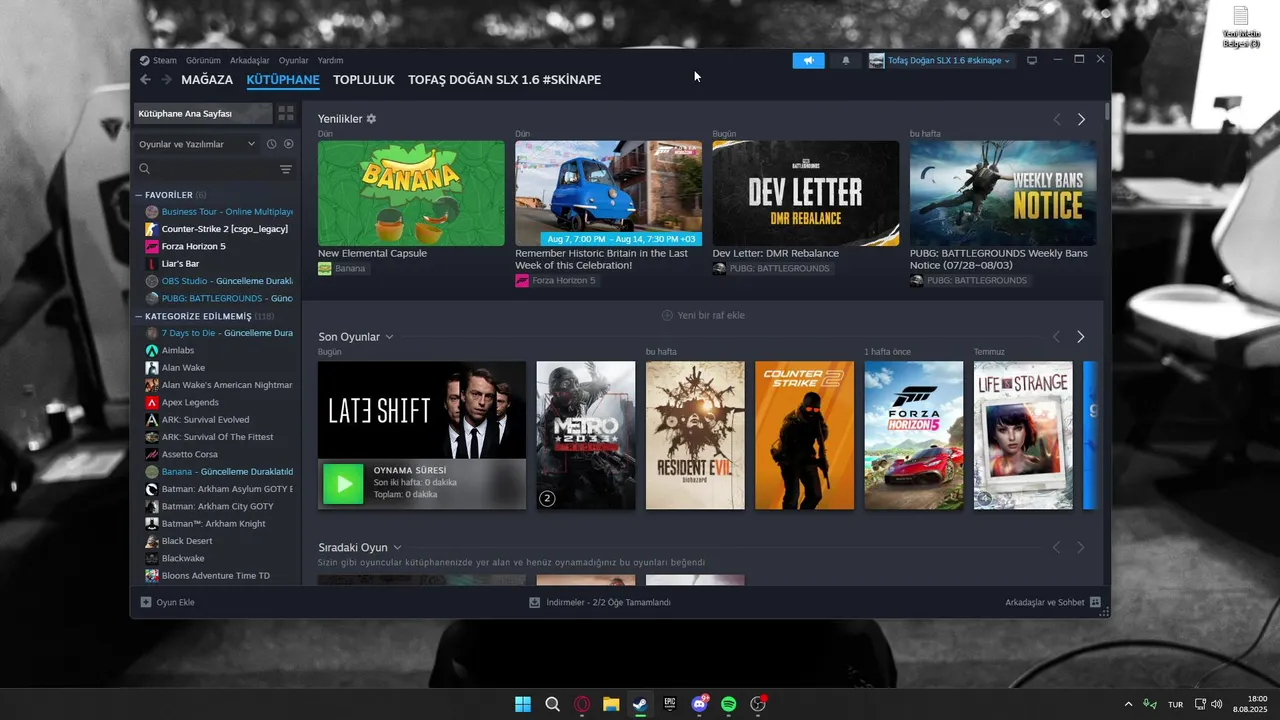Open Resident Evil biohazard cover
The height and width of the screenshot is (720, 1280).
pyautogui.click(x=695, y=435)
